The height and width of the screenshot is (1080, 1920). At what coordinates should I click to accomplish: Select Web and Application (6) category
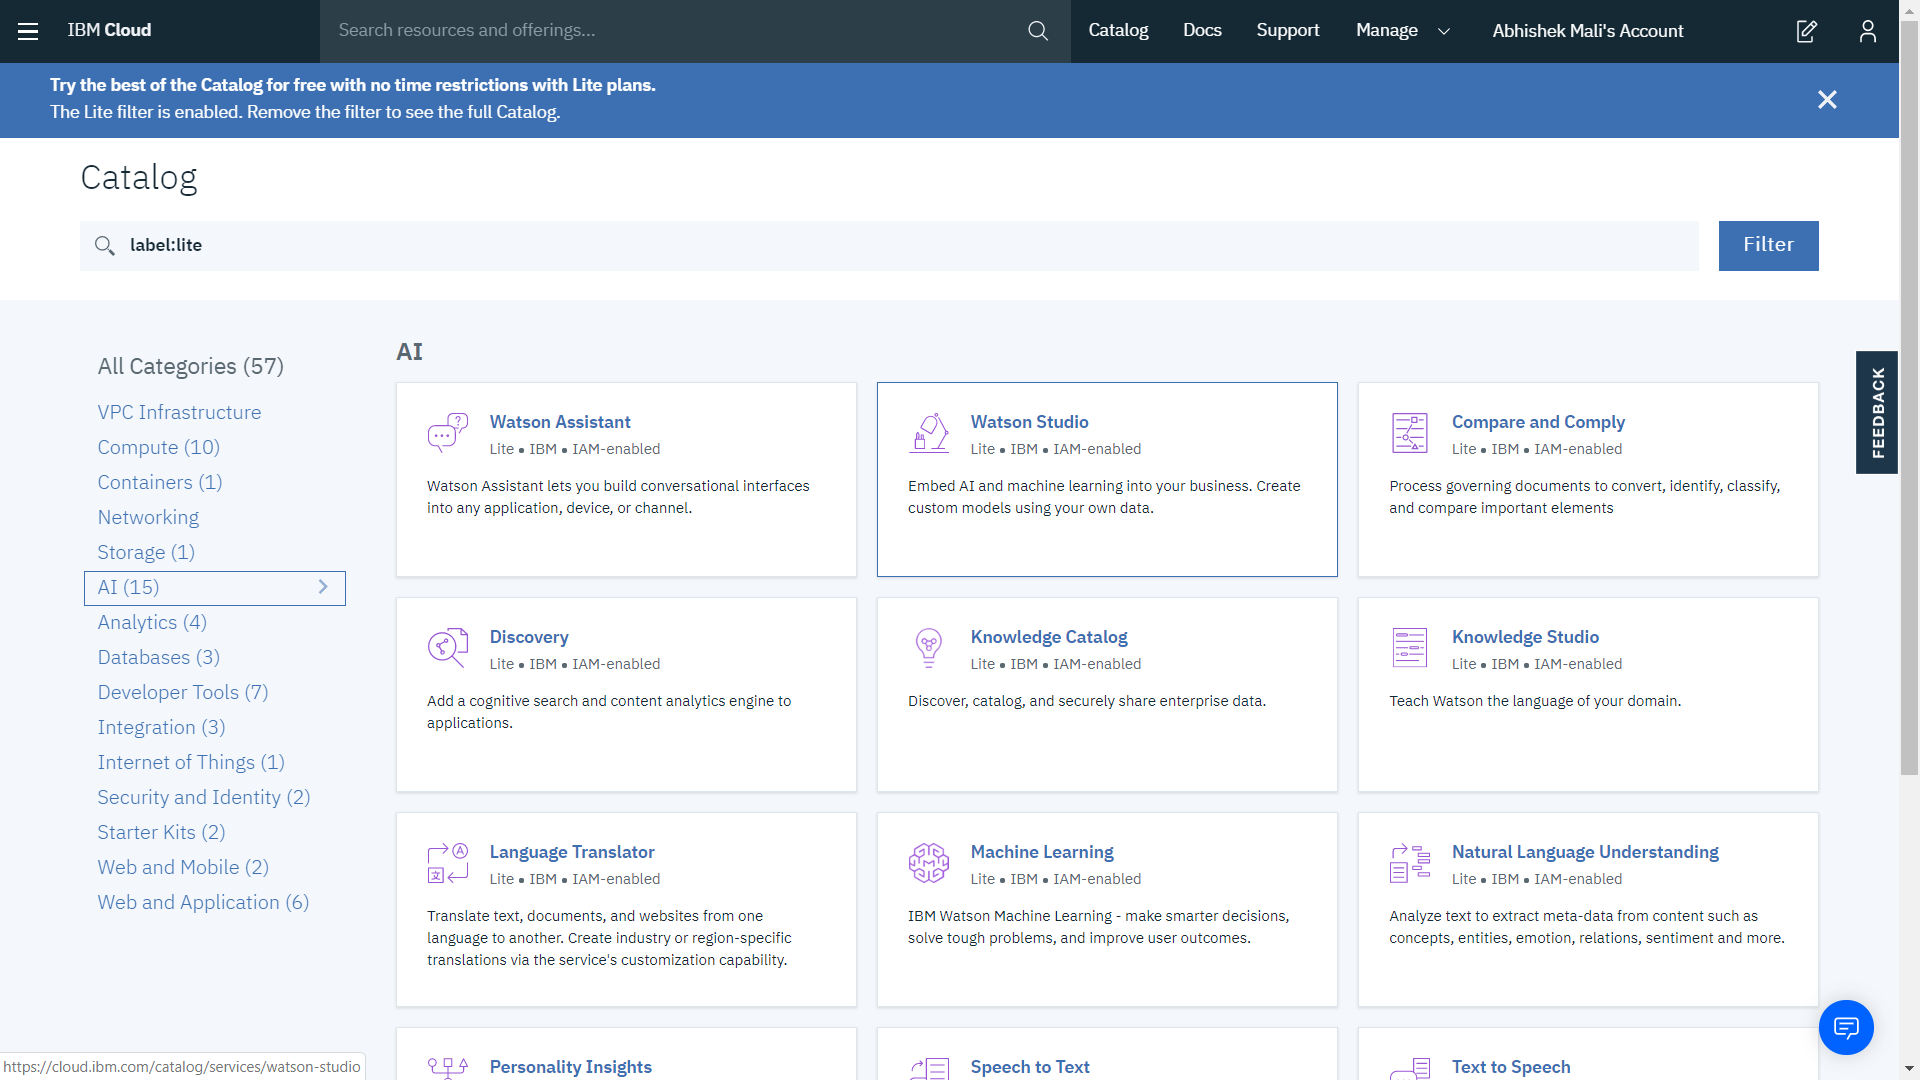(x=203, y=902)
